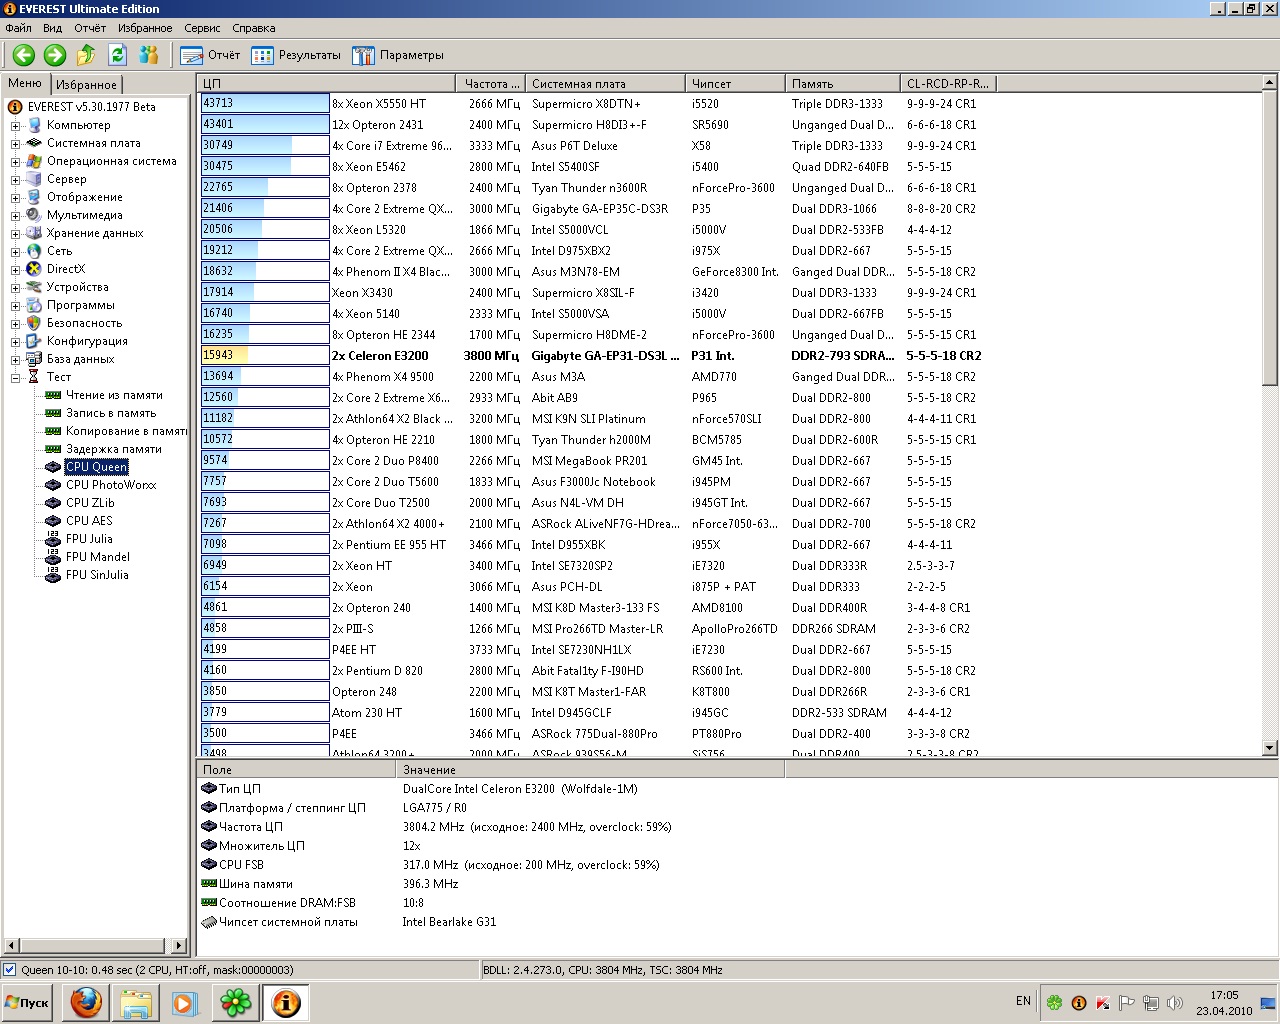Open the Файл menu
The width and height of the screenshot is (1280, 1024).
pyautogui.click(x=18, y=28)
